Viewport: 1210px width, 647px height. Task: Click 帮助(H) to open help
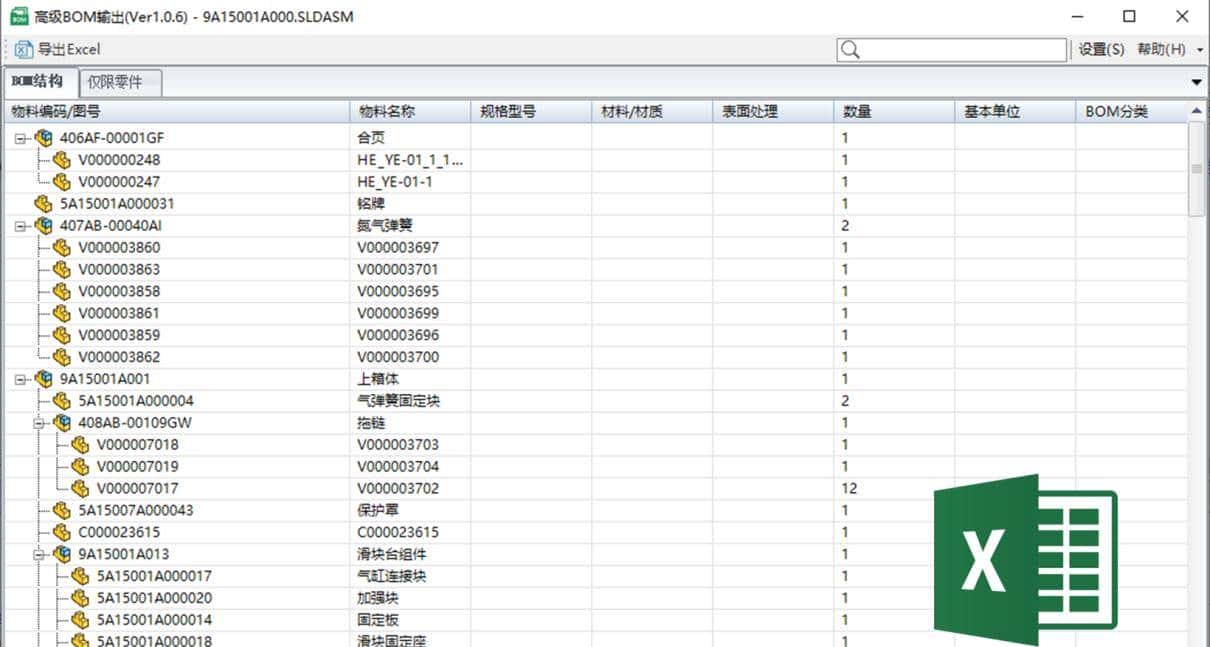(x=1162, y=49)
